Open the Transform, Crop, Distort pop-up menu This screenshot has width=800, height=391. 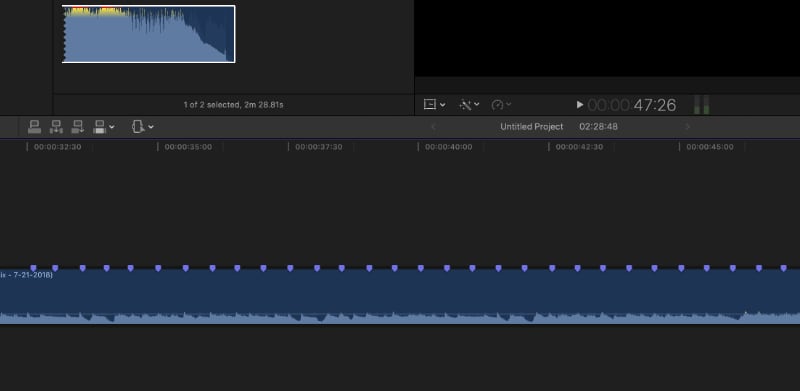[434, 105]
